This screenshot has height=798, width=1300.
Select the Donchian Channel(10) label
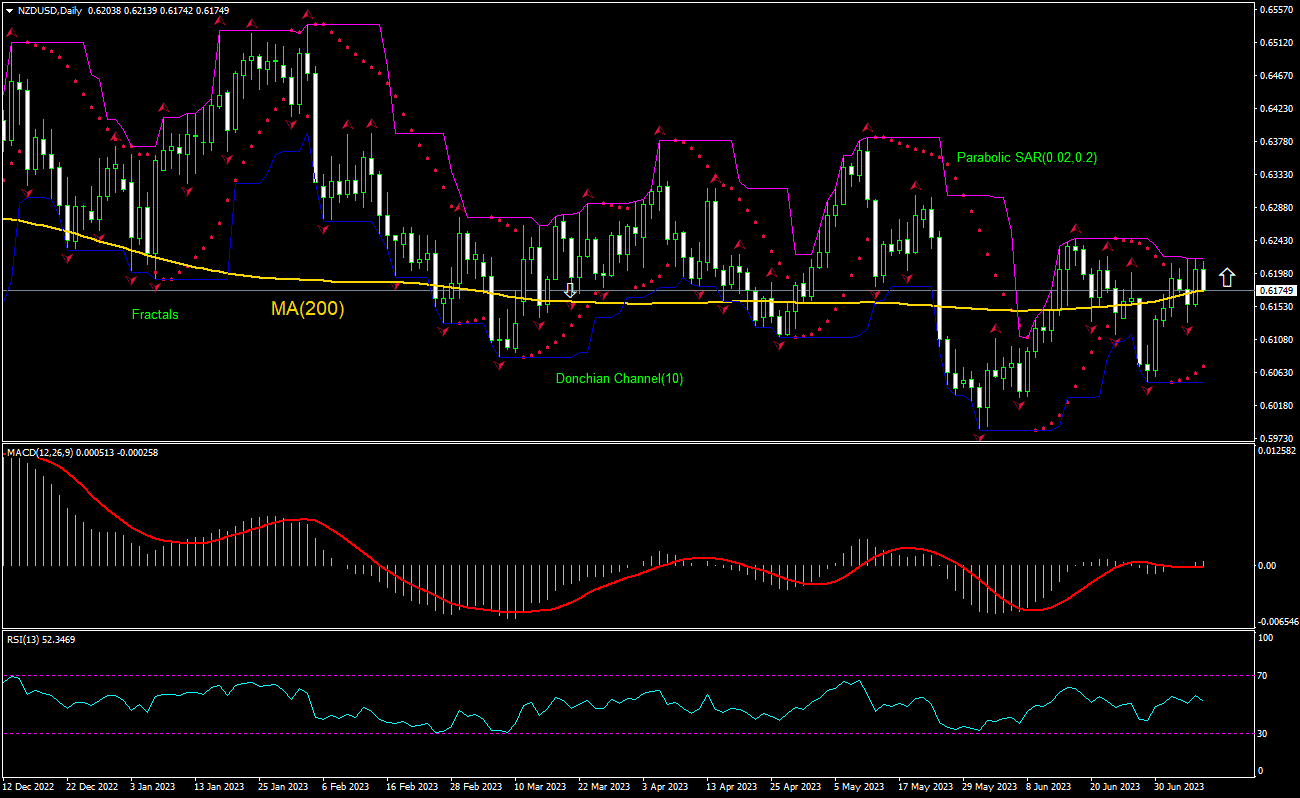619,378
